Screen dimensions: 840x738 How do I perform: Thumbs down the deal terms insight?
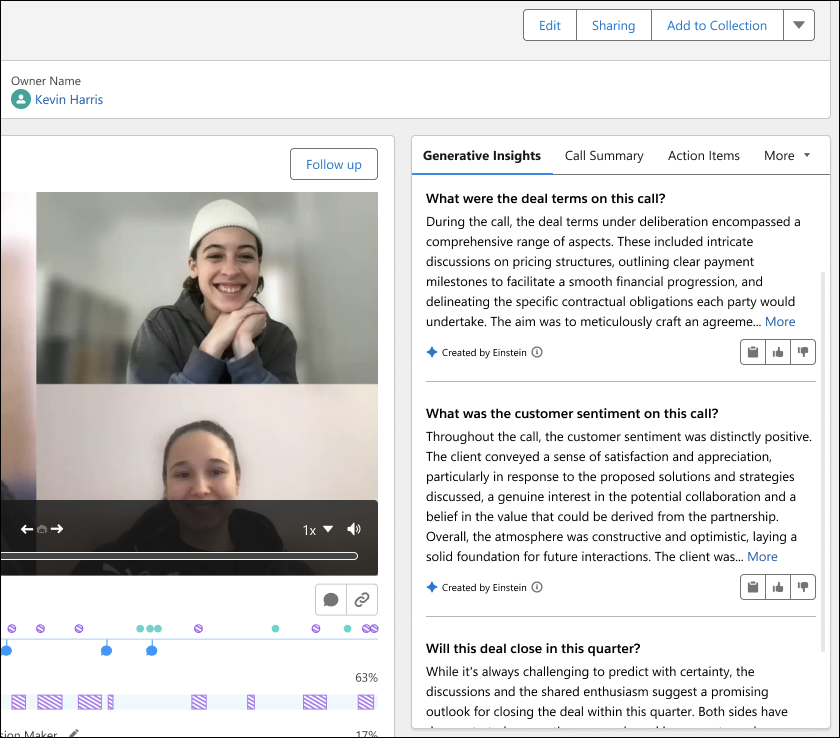point(803,352)
